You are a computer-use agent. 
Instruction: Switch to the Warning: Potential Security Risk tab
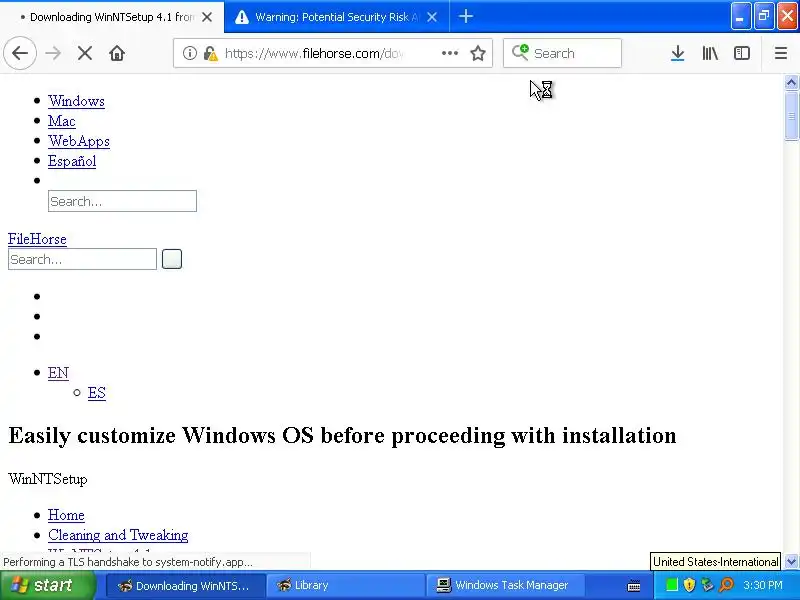[336, 17]
